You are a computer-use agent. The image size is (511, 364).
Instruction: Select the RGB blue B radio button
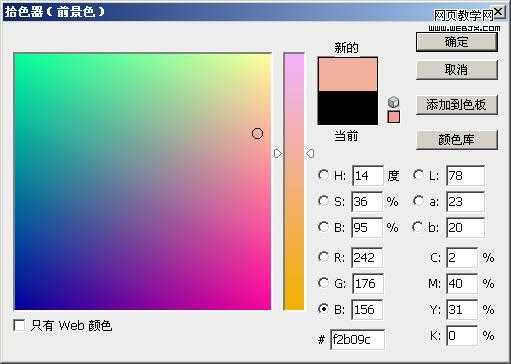pos(323,309)
